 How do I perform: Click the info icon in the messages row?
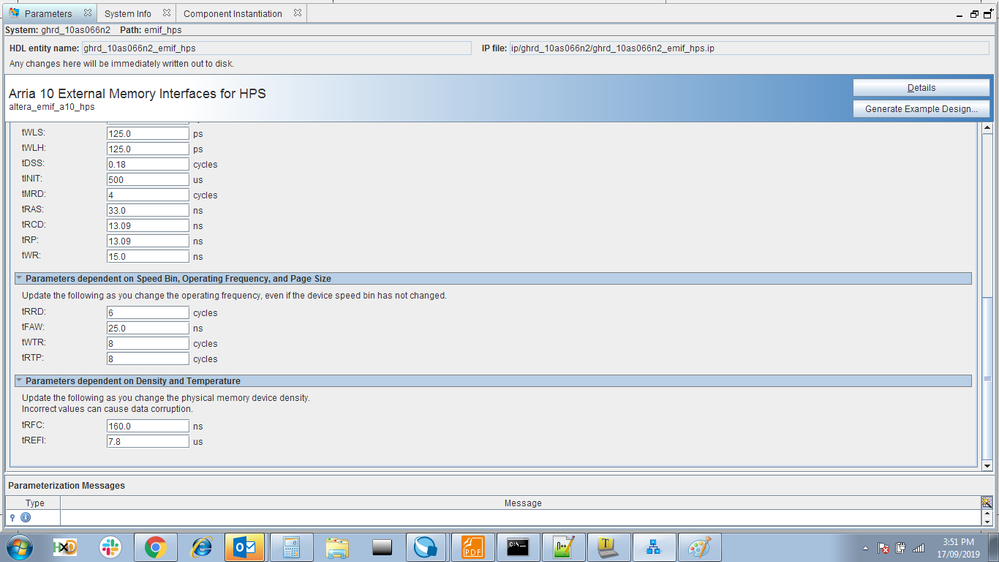pyautogui.click(x=25, y=517)
